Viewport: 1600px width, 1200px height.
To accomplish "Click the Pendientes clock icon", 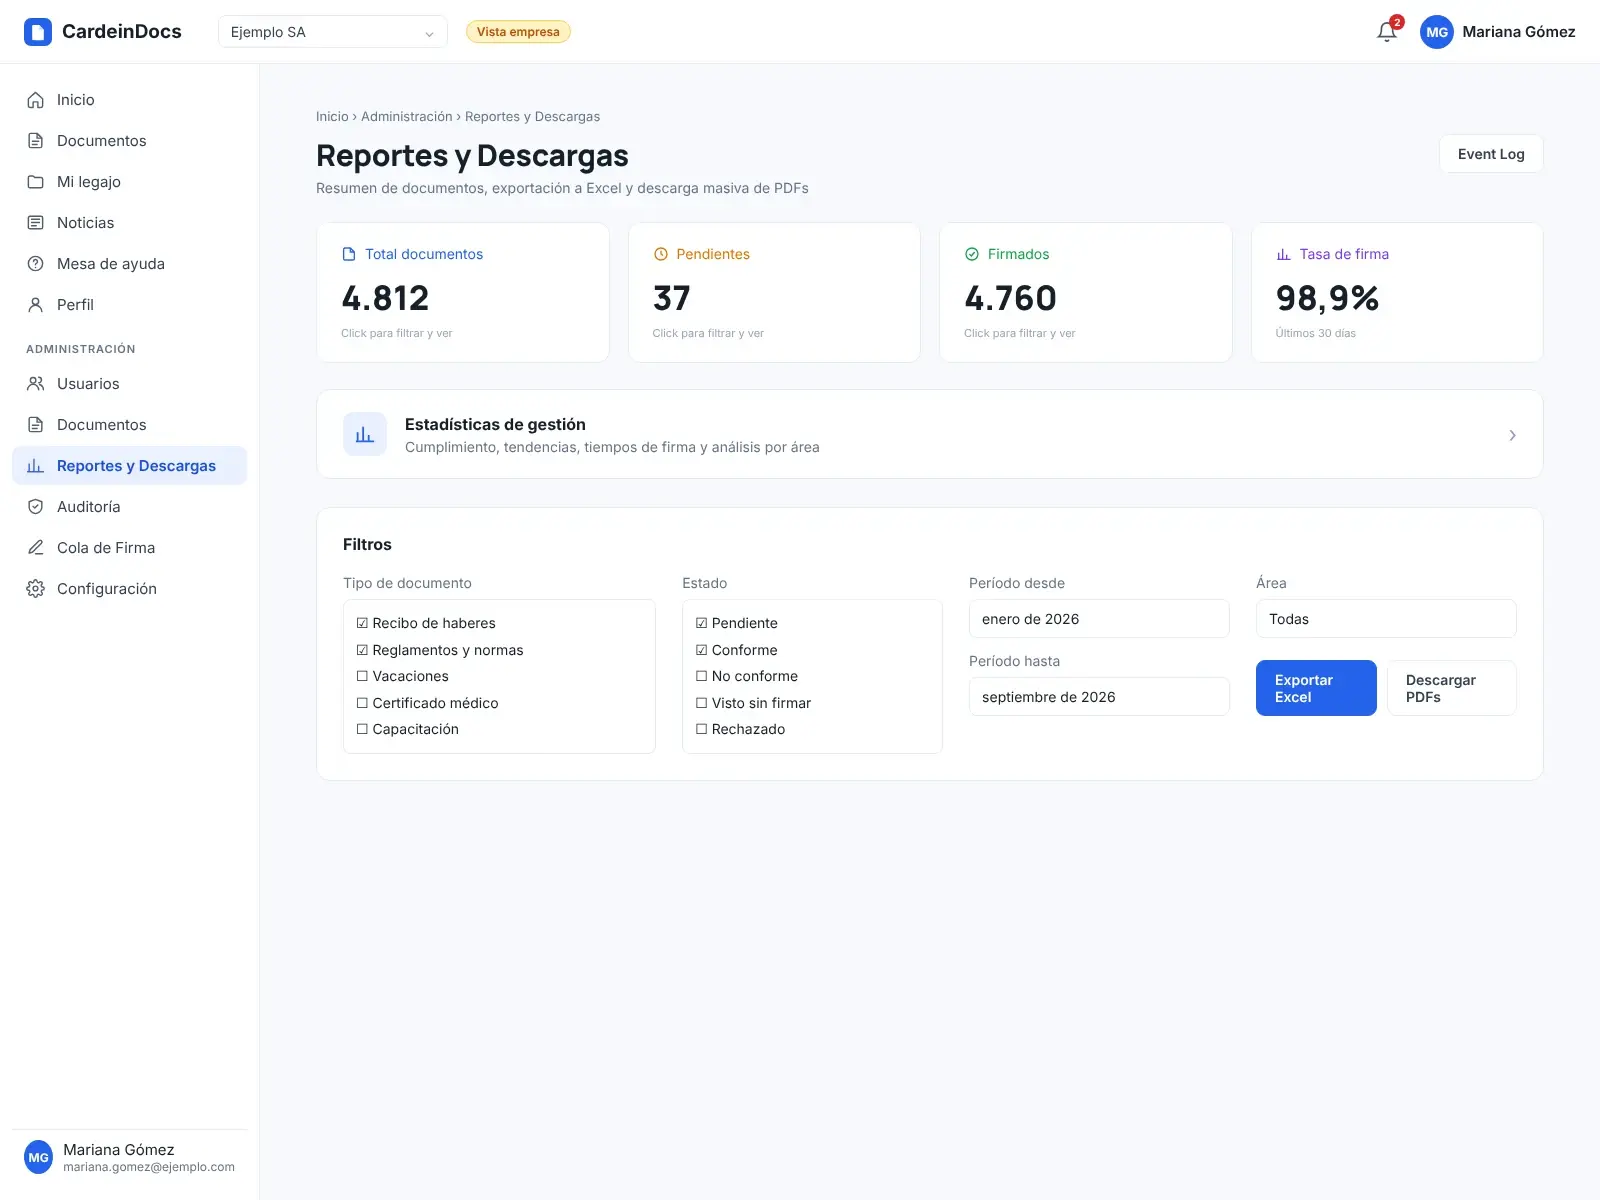I will 660,254.
